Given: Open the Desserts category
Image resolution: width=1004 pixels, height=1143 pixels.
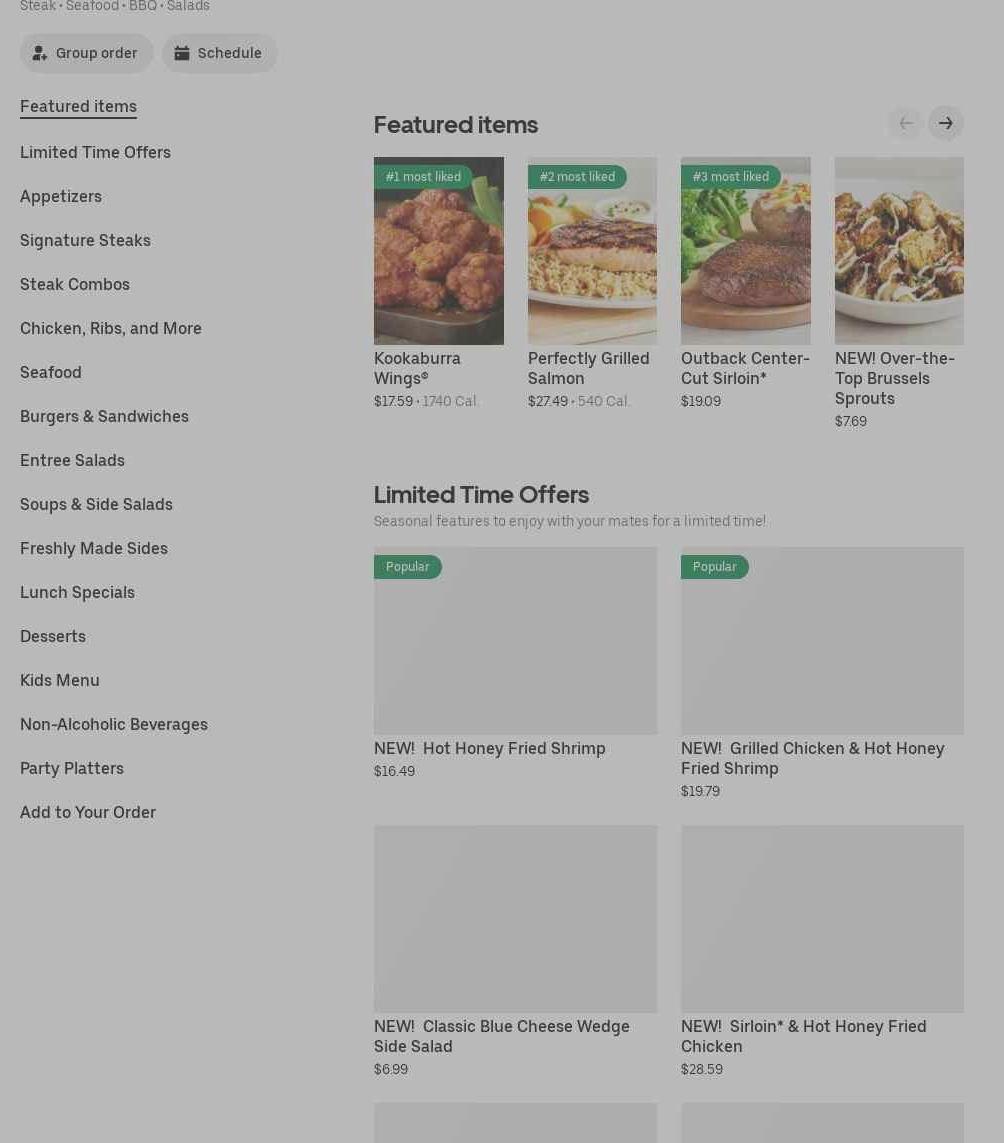Looking at the screenshot, I should [53, 636].
